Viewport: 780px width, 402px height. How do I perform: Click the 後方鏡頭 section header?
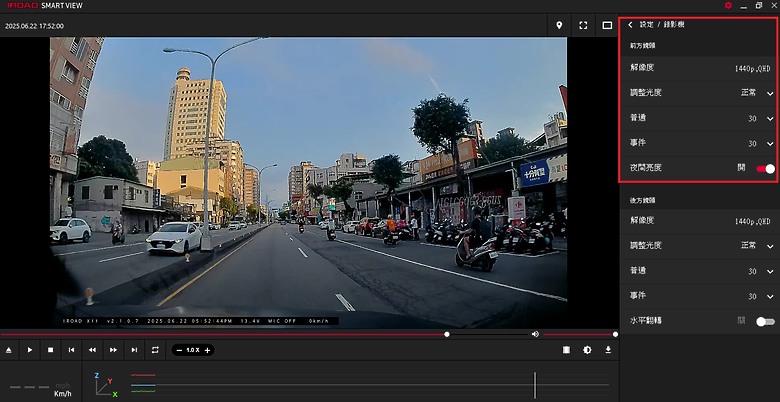coord(643,201)
